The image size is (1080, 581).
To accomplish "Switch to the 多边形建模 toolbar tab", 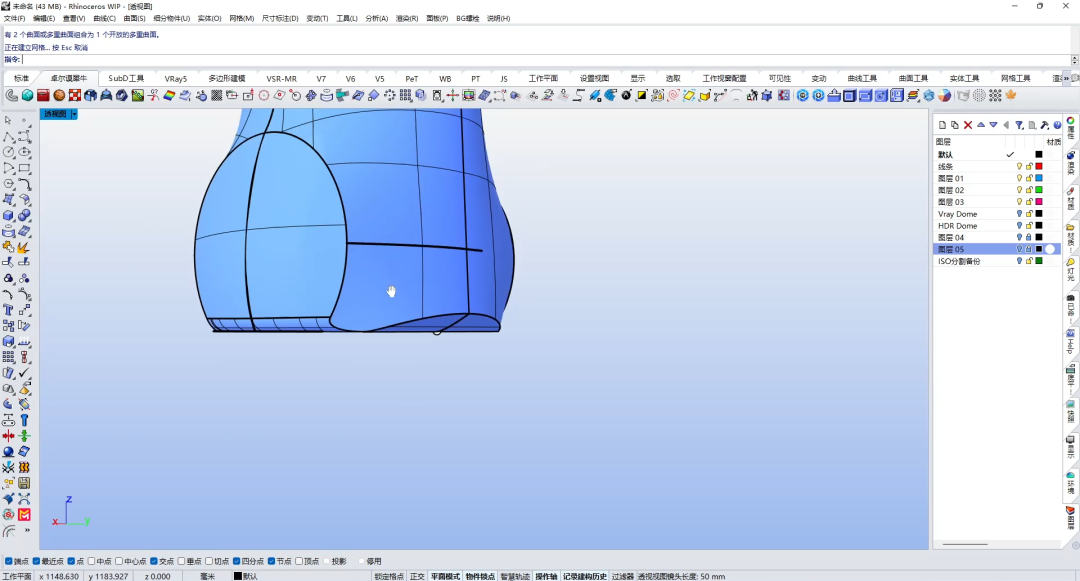I will (227, 78).
